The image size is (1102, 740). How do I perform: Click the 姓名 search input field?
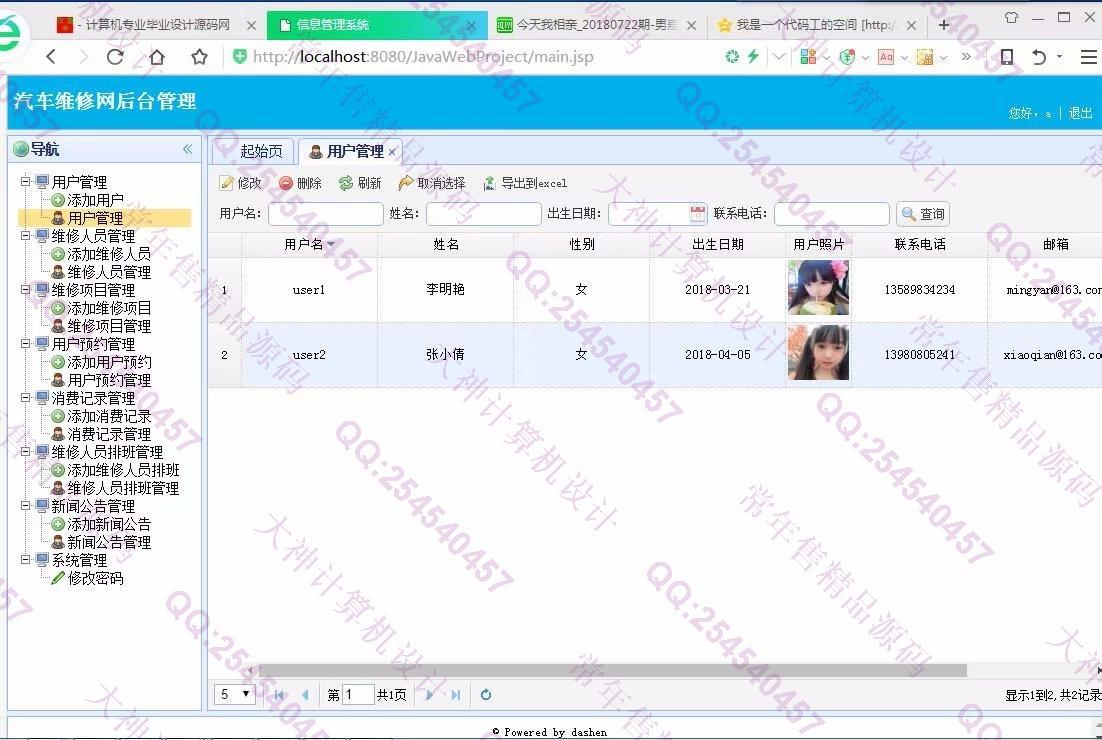(x=484, y=214)
